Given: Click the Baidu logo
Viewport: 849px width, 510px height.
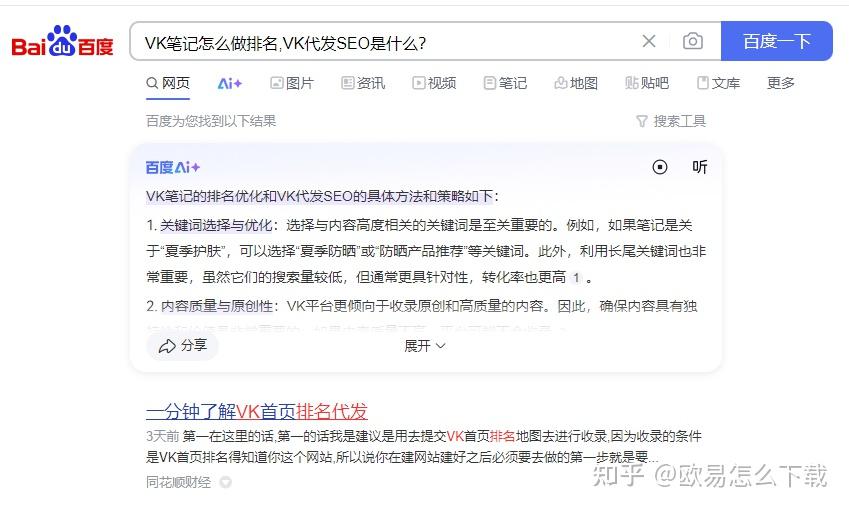Looking at the screenshot, I should click(62, 41).
